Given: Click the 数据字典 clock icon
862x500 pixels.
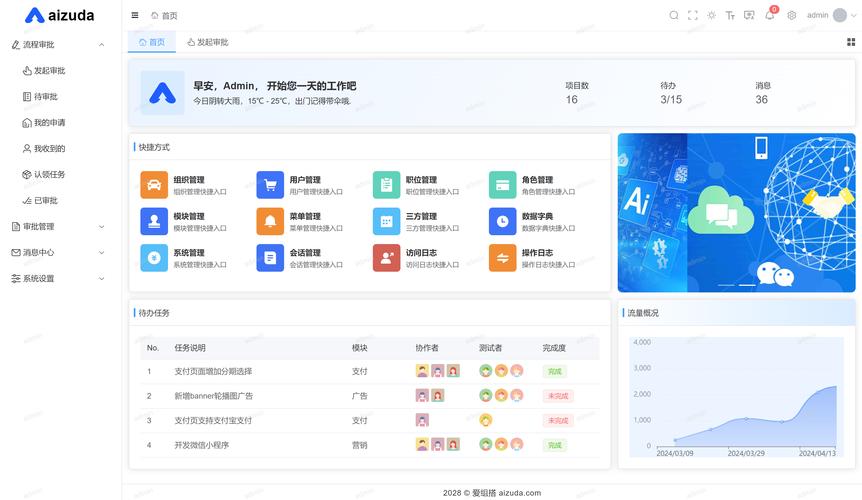Looking at the screenshot, I should 502,221.
